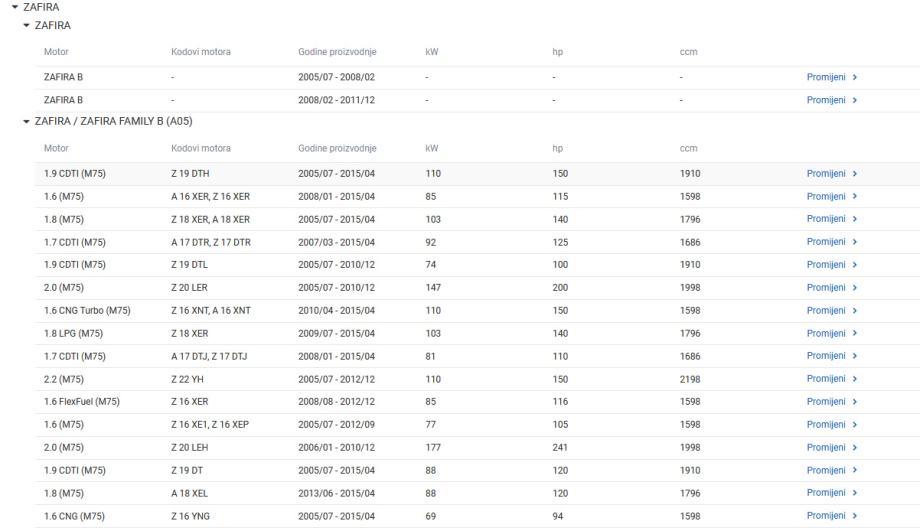This screenshot has width=920, height=531.
Task: Select engine code 'A 18 XEL'
Action: 190,493
